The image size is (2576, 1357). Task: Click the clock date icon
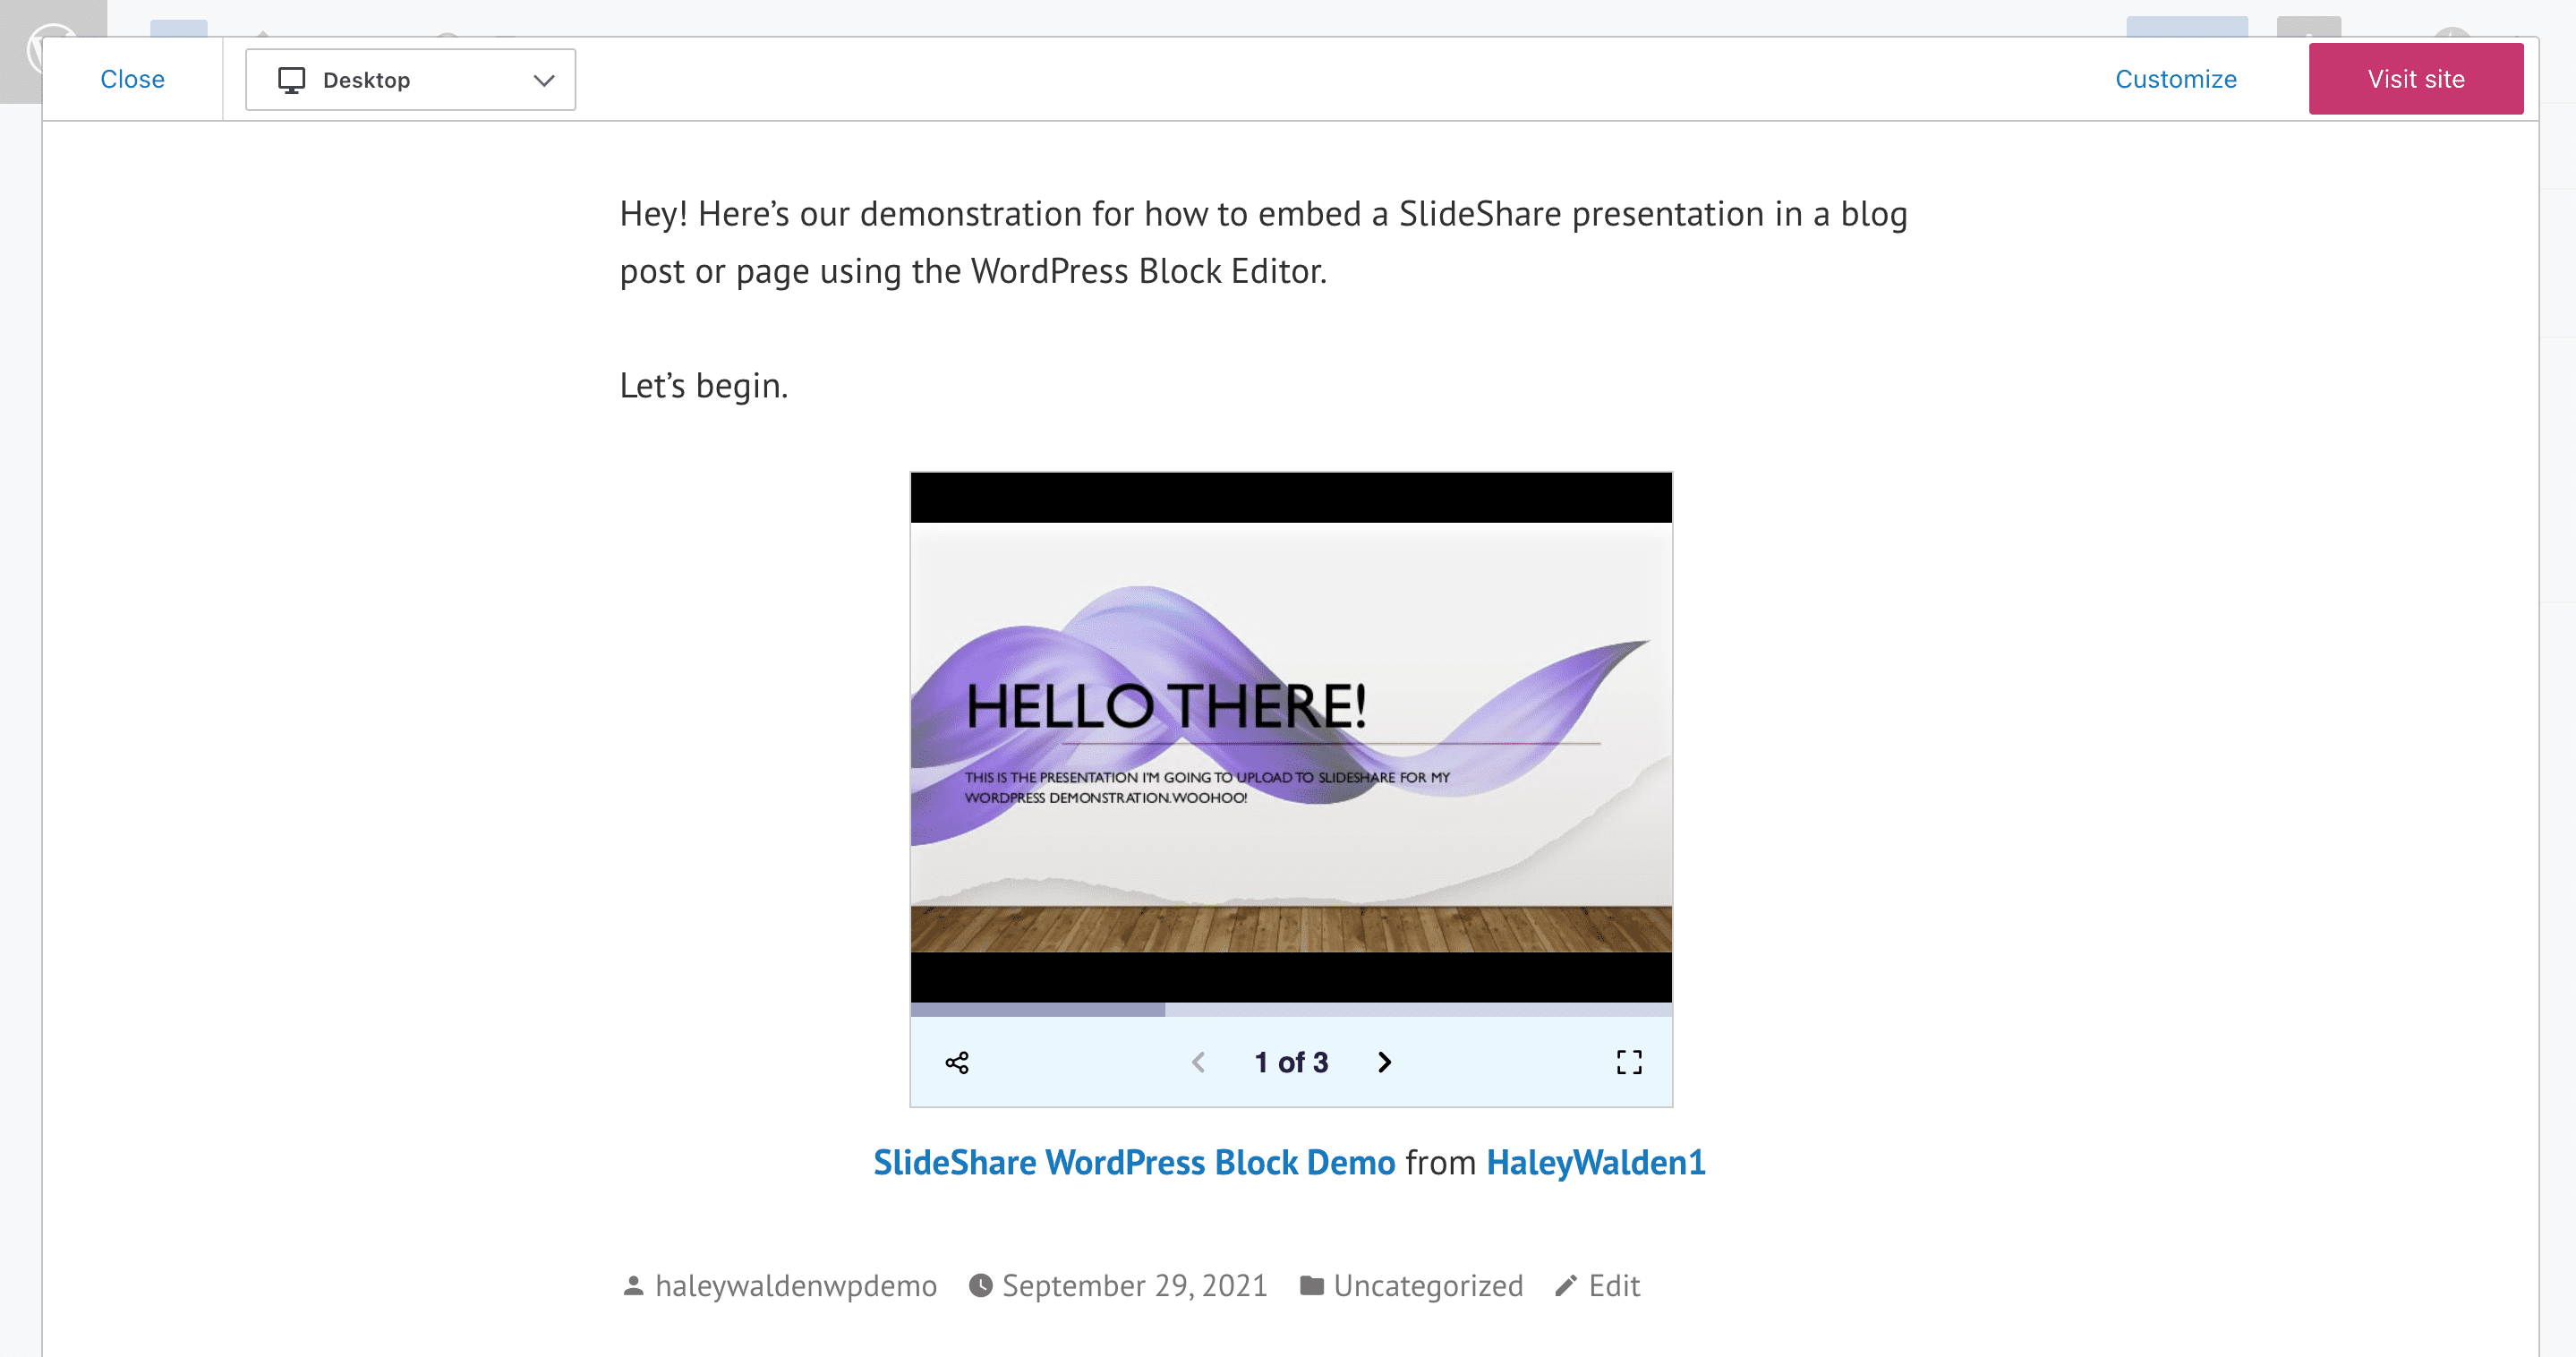tap(981, 1286)
